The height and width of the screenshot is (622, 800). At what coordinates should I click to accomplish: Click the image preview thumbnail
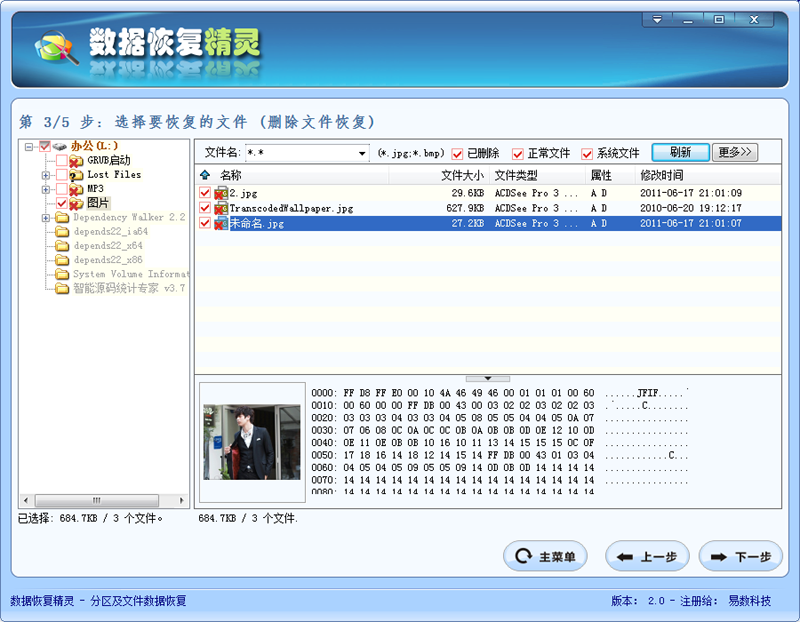tap(252, 442)
